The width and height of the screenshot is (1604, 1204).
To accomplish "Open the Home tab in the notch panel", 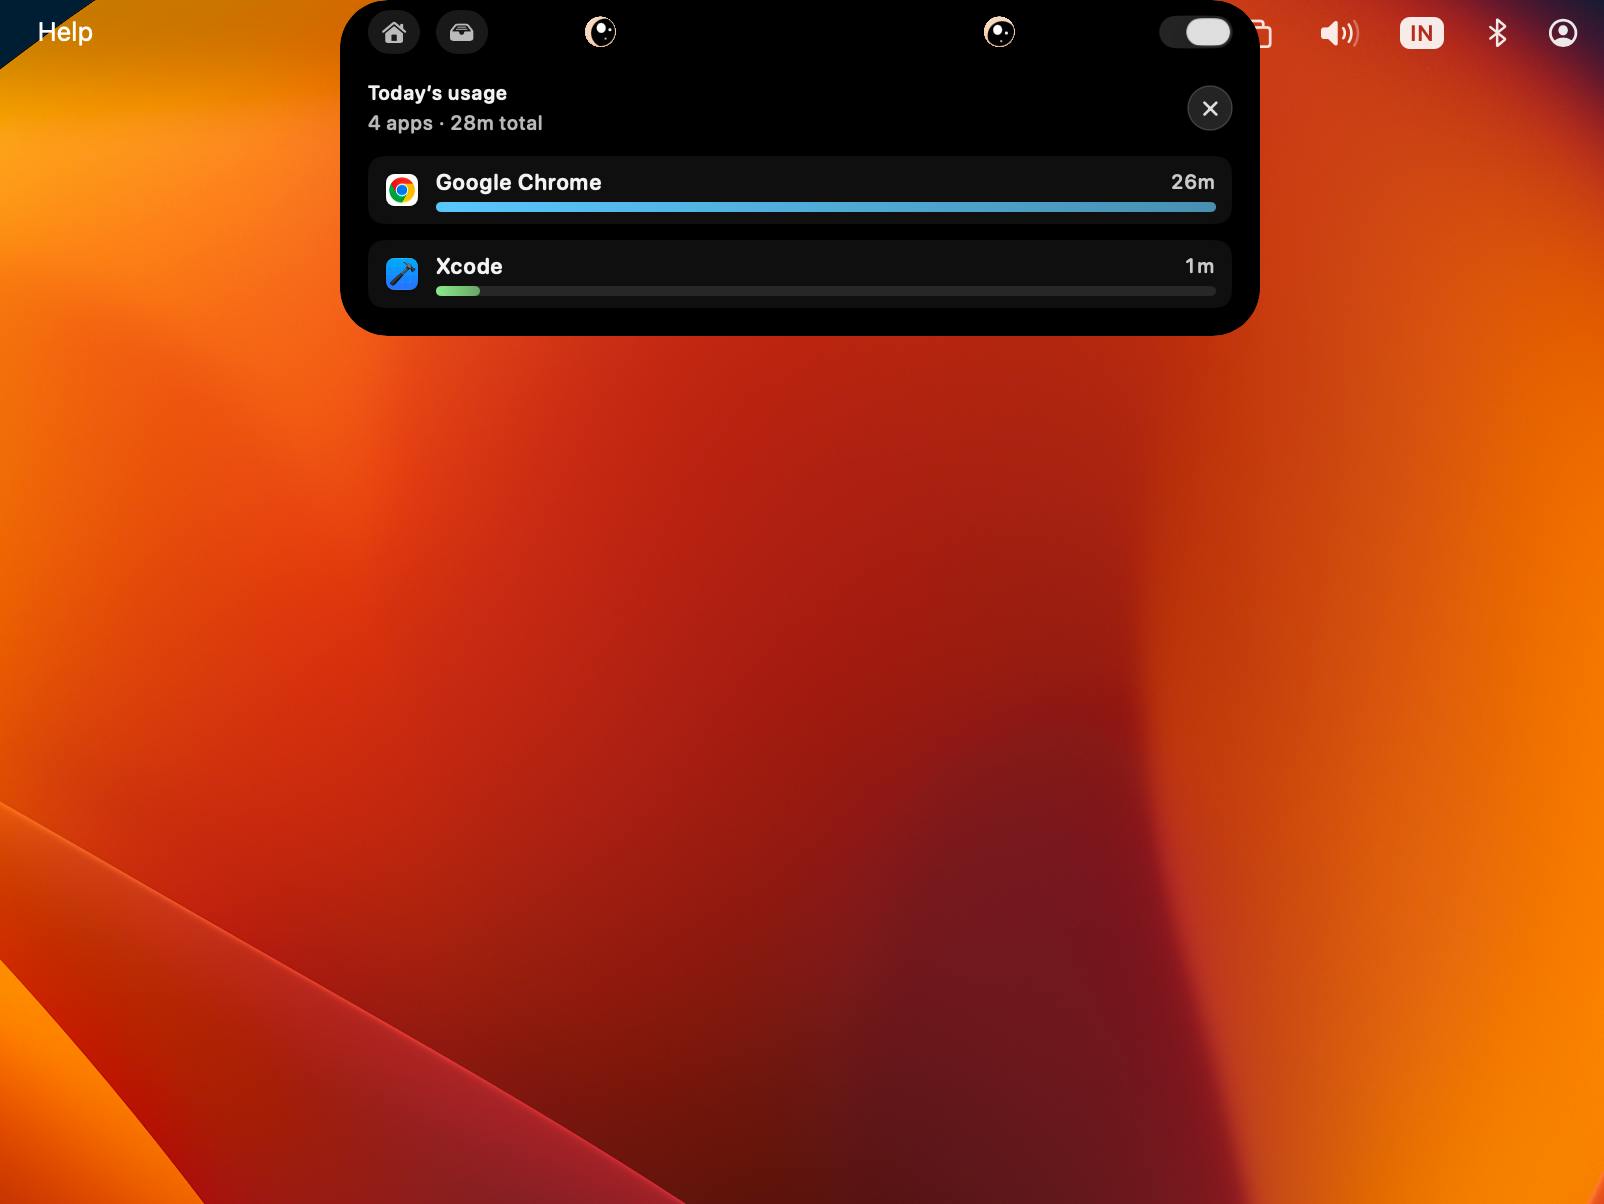I will (394, 32).
